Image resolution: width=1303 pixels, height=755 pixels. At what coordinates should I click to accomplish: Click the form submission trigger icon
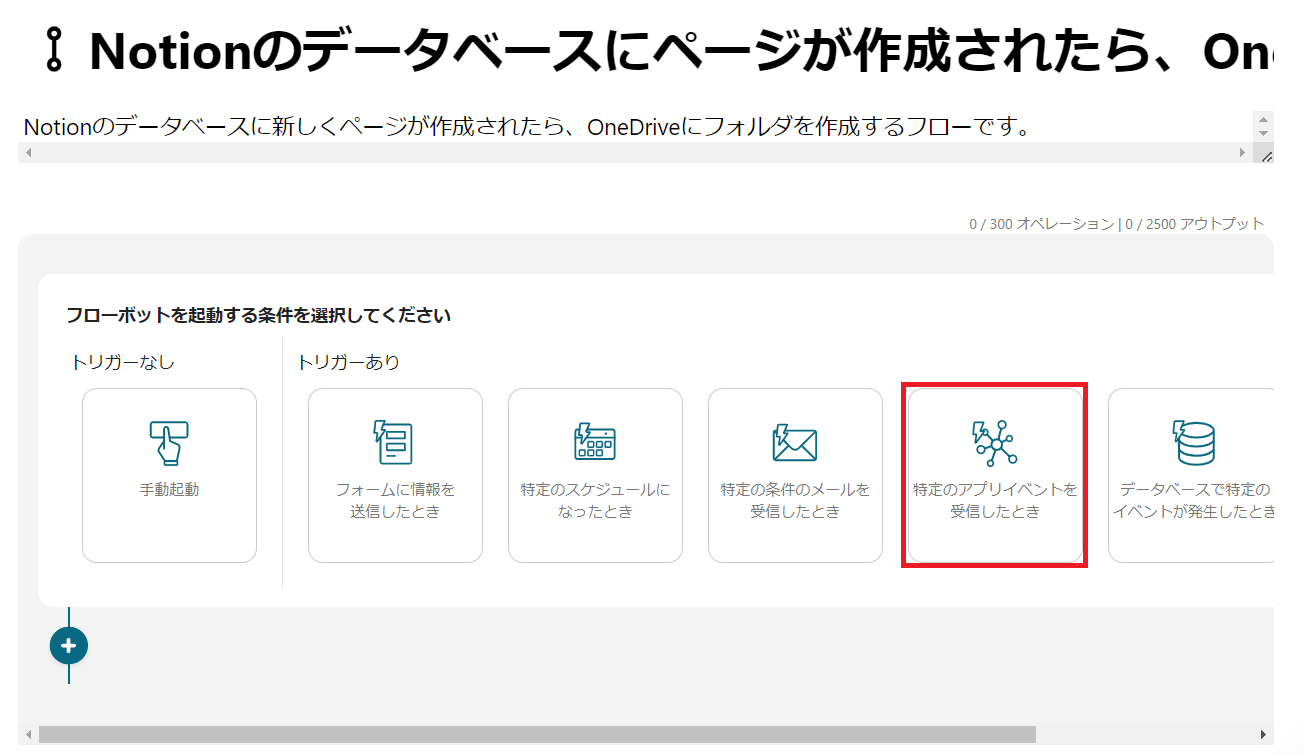pyautogui.click(x=394, y=443)
